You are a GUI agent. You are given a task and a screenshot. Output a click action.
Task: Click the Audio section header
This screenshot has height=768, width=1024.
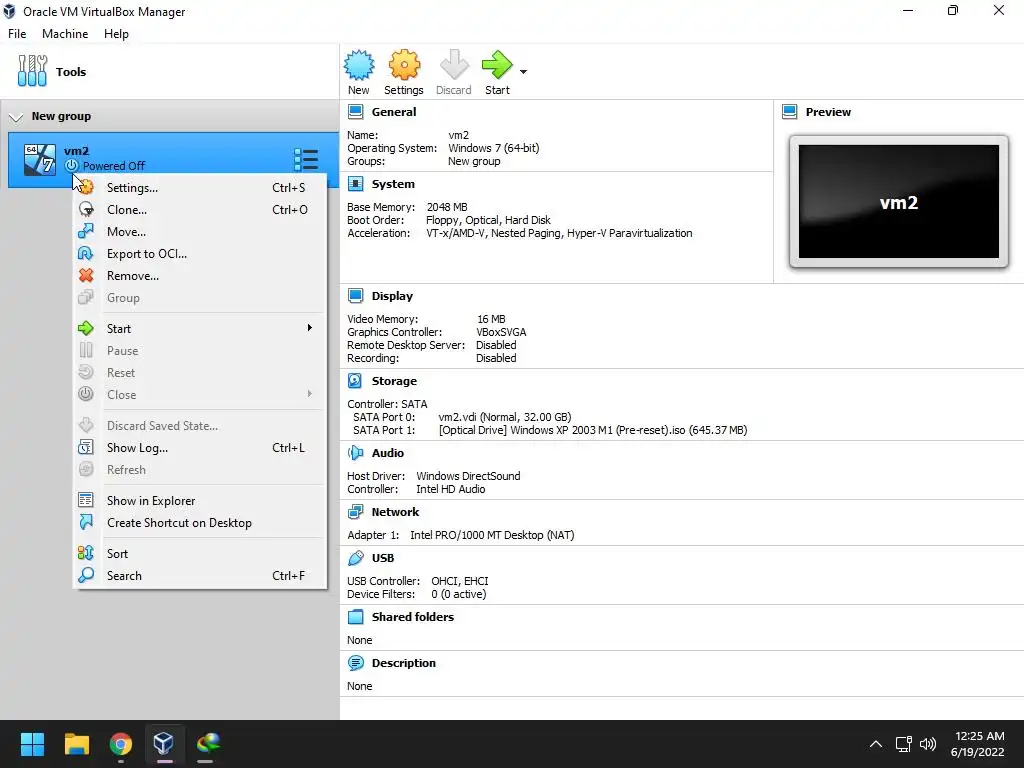click(x=388, y=453)
